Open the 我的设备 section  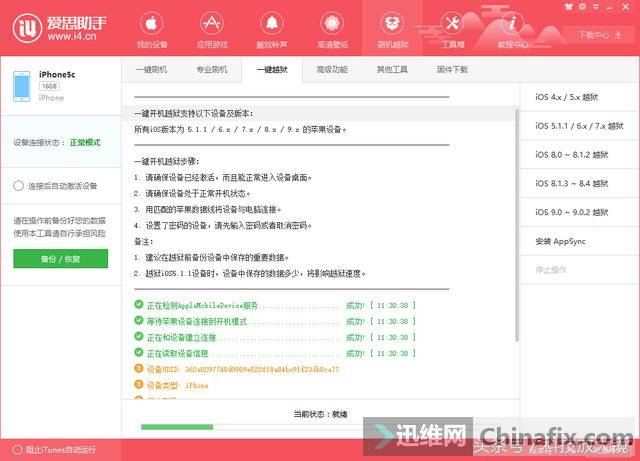[x=152, y=29]
